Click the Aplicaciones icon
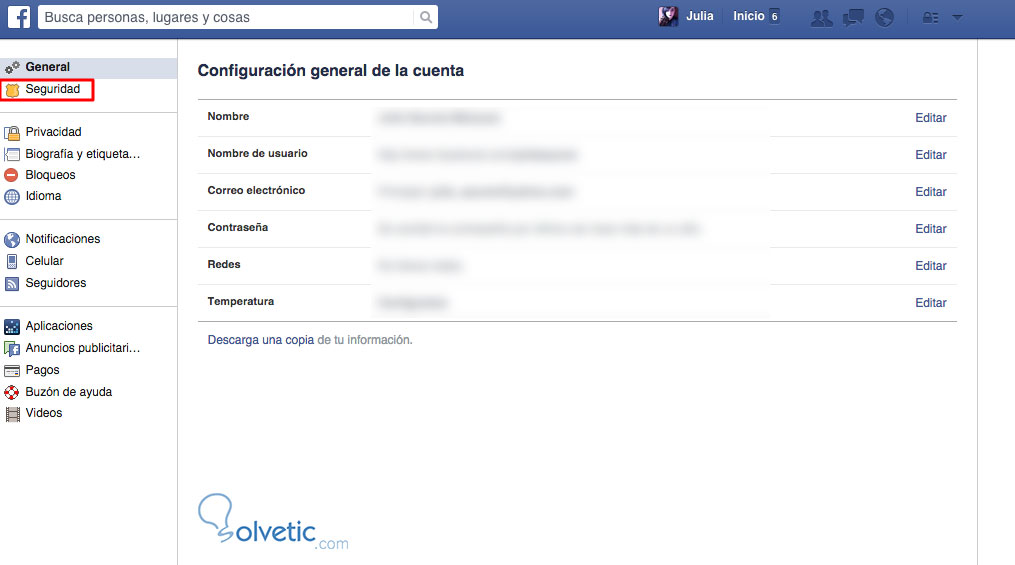 pyautogui.click(x=12, y=326)
